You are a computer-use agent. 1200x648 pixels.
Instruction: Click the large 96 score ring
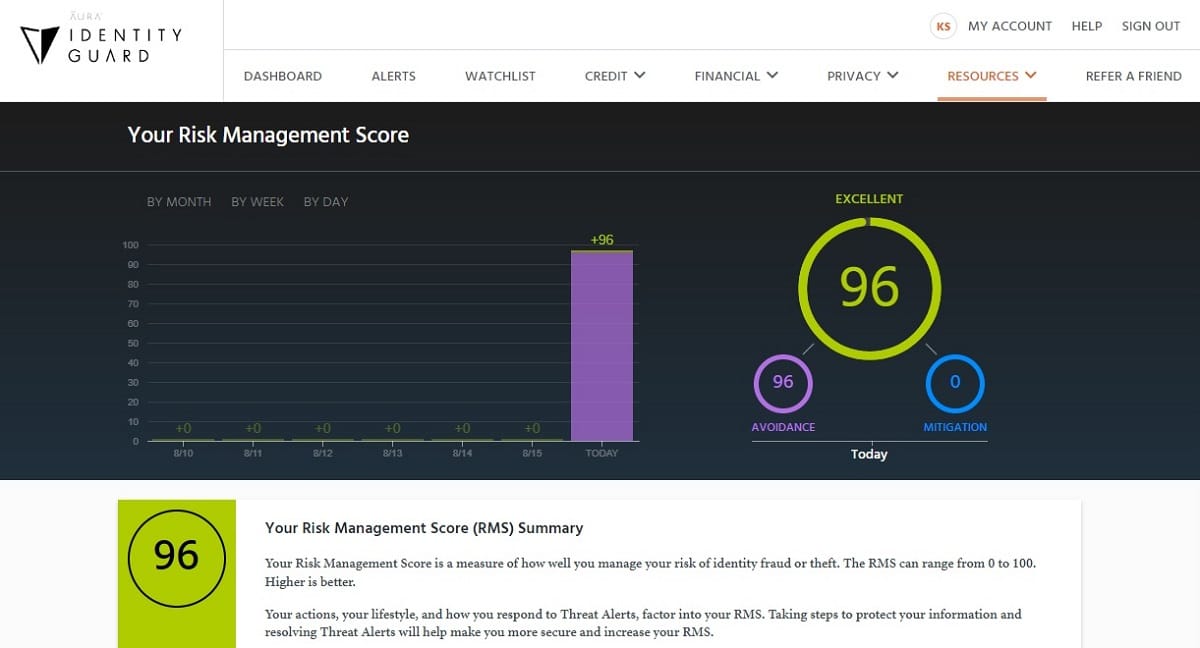coord(869,288)
